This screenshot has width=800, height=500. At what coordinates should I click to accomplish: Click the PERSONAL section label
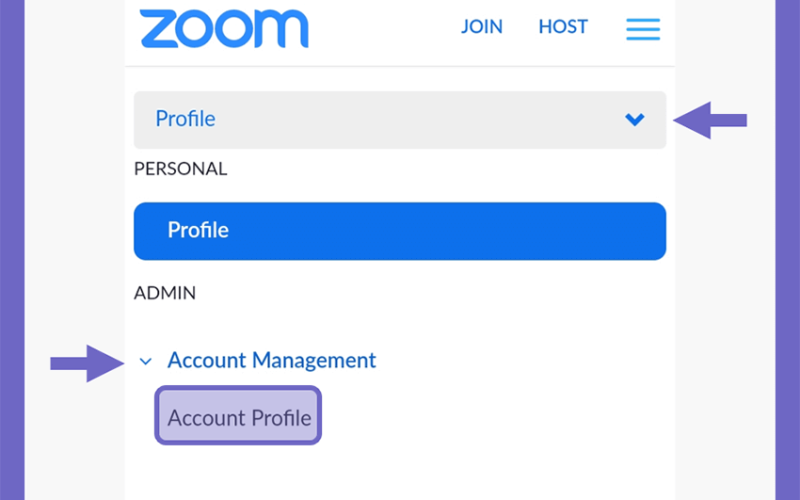pos(180,169)
